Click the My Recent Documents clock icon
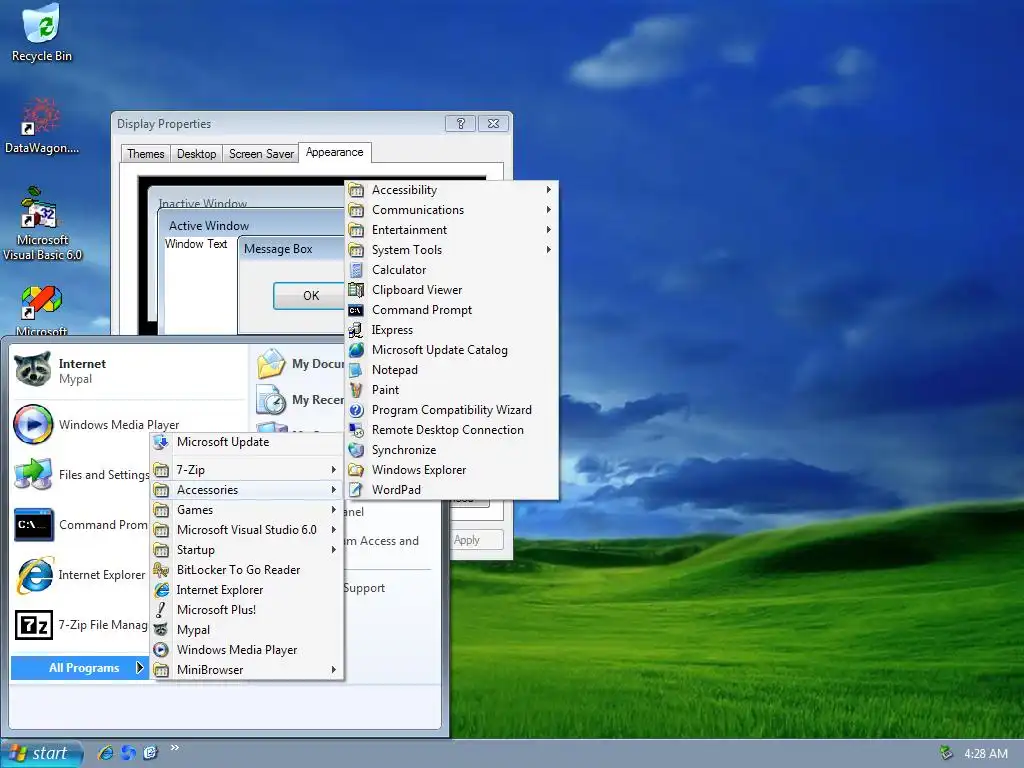Image resolution: width=1024 pixels, height=768 pixels. click(271, 400)
